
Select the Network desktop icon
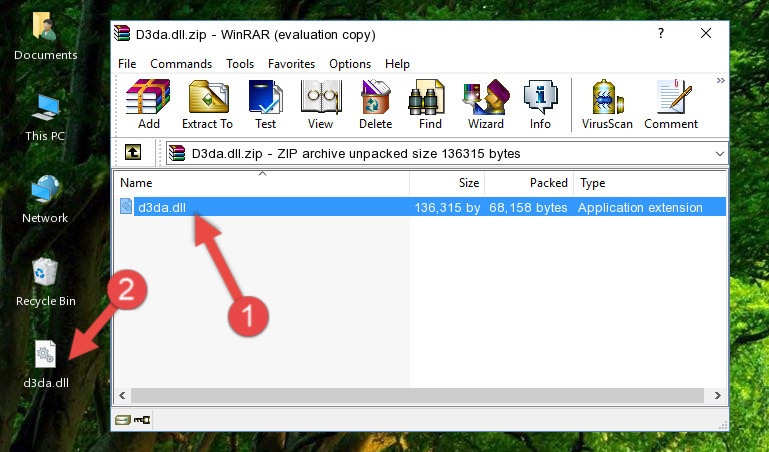click(x=45, y=200)
